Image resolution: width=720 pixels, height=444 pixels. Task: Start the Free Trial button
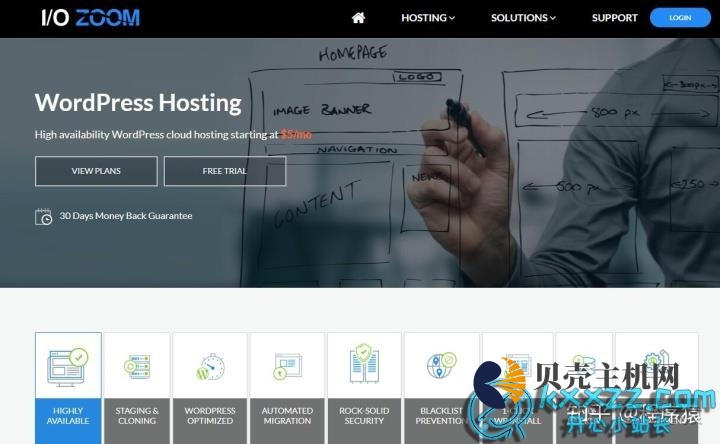click(x=225, y=171)
